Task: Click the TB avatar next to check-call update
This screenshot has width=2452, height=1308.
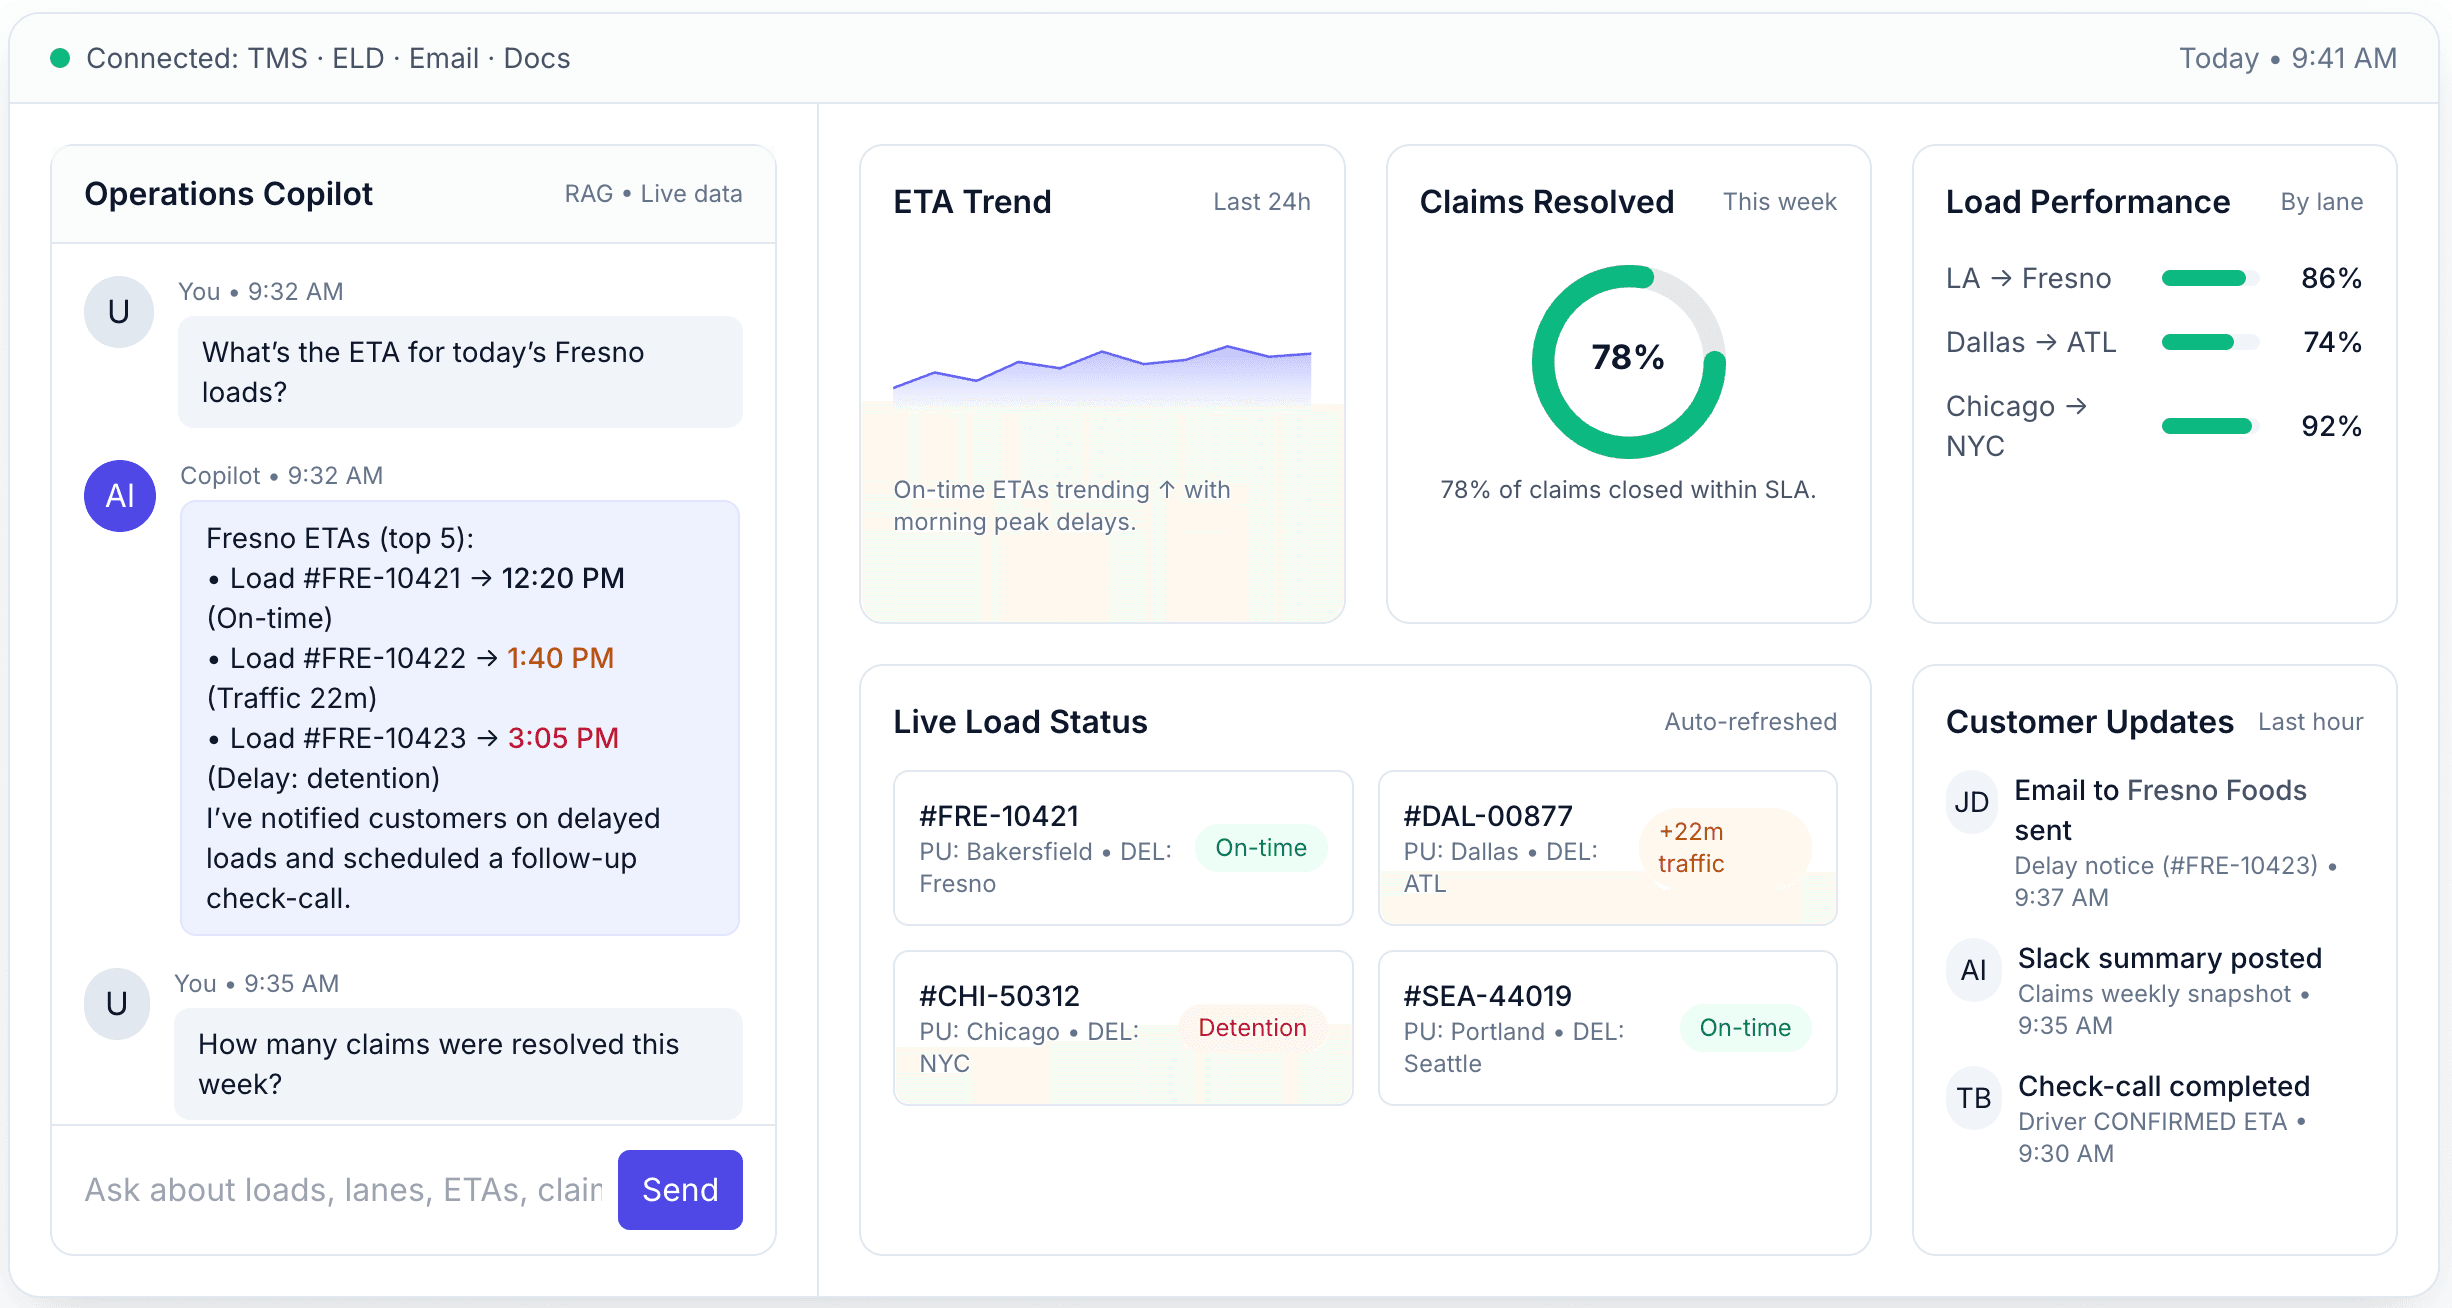Action: point(1973,1098)
